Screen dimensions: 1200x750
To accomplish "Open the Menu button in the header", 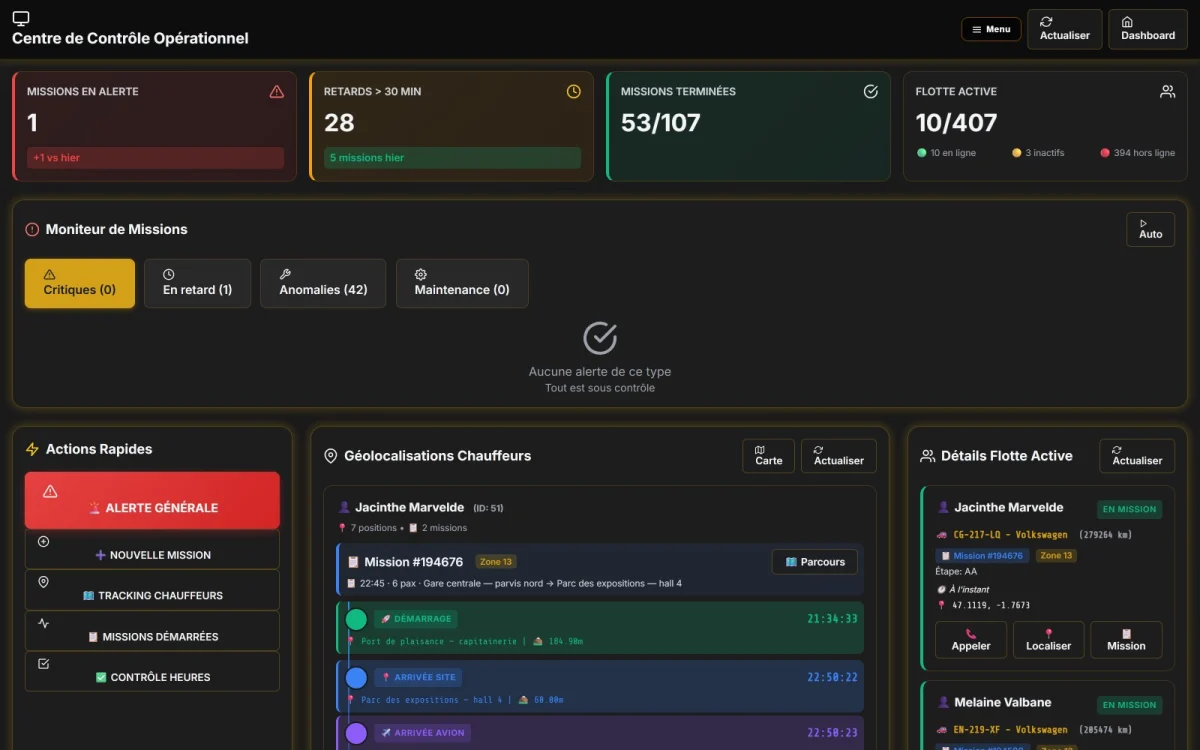I will 991,29.
